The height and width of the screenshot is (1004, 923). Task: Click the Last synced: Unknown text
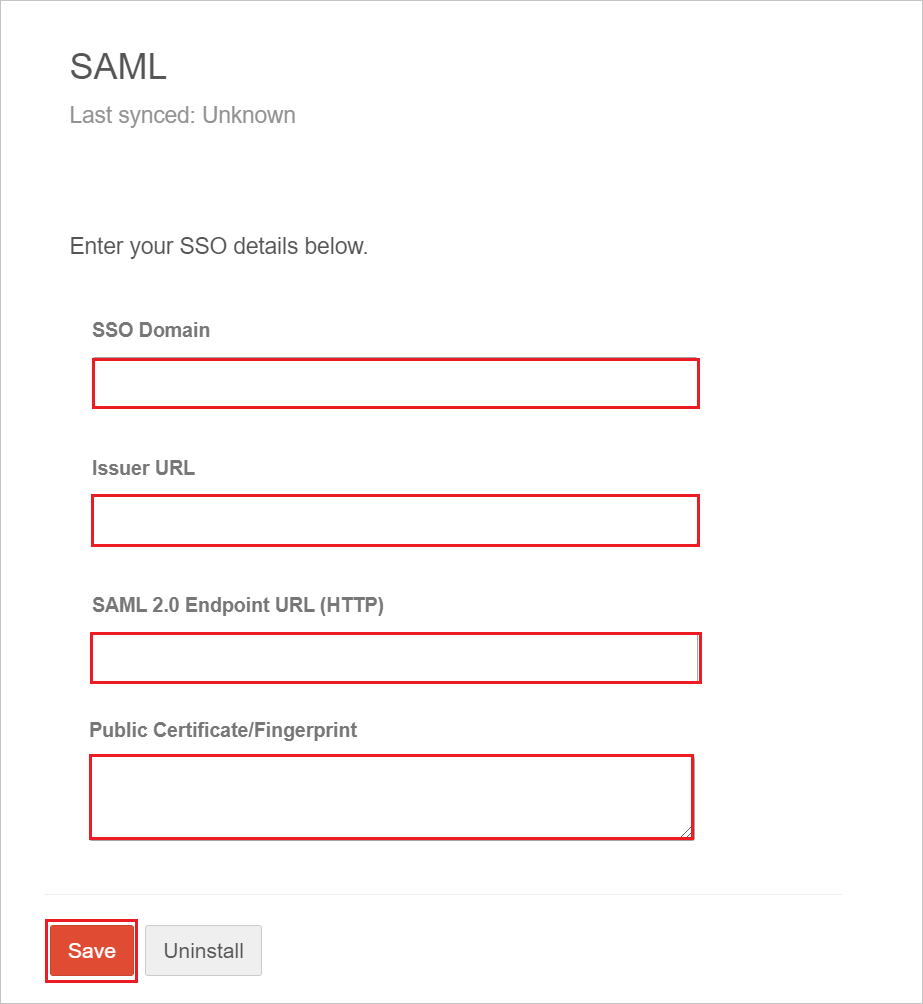click(x=183, y=115)
